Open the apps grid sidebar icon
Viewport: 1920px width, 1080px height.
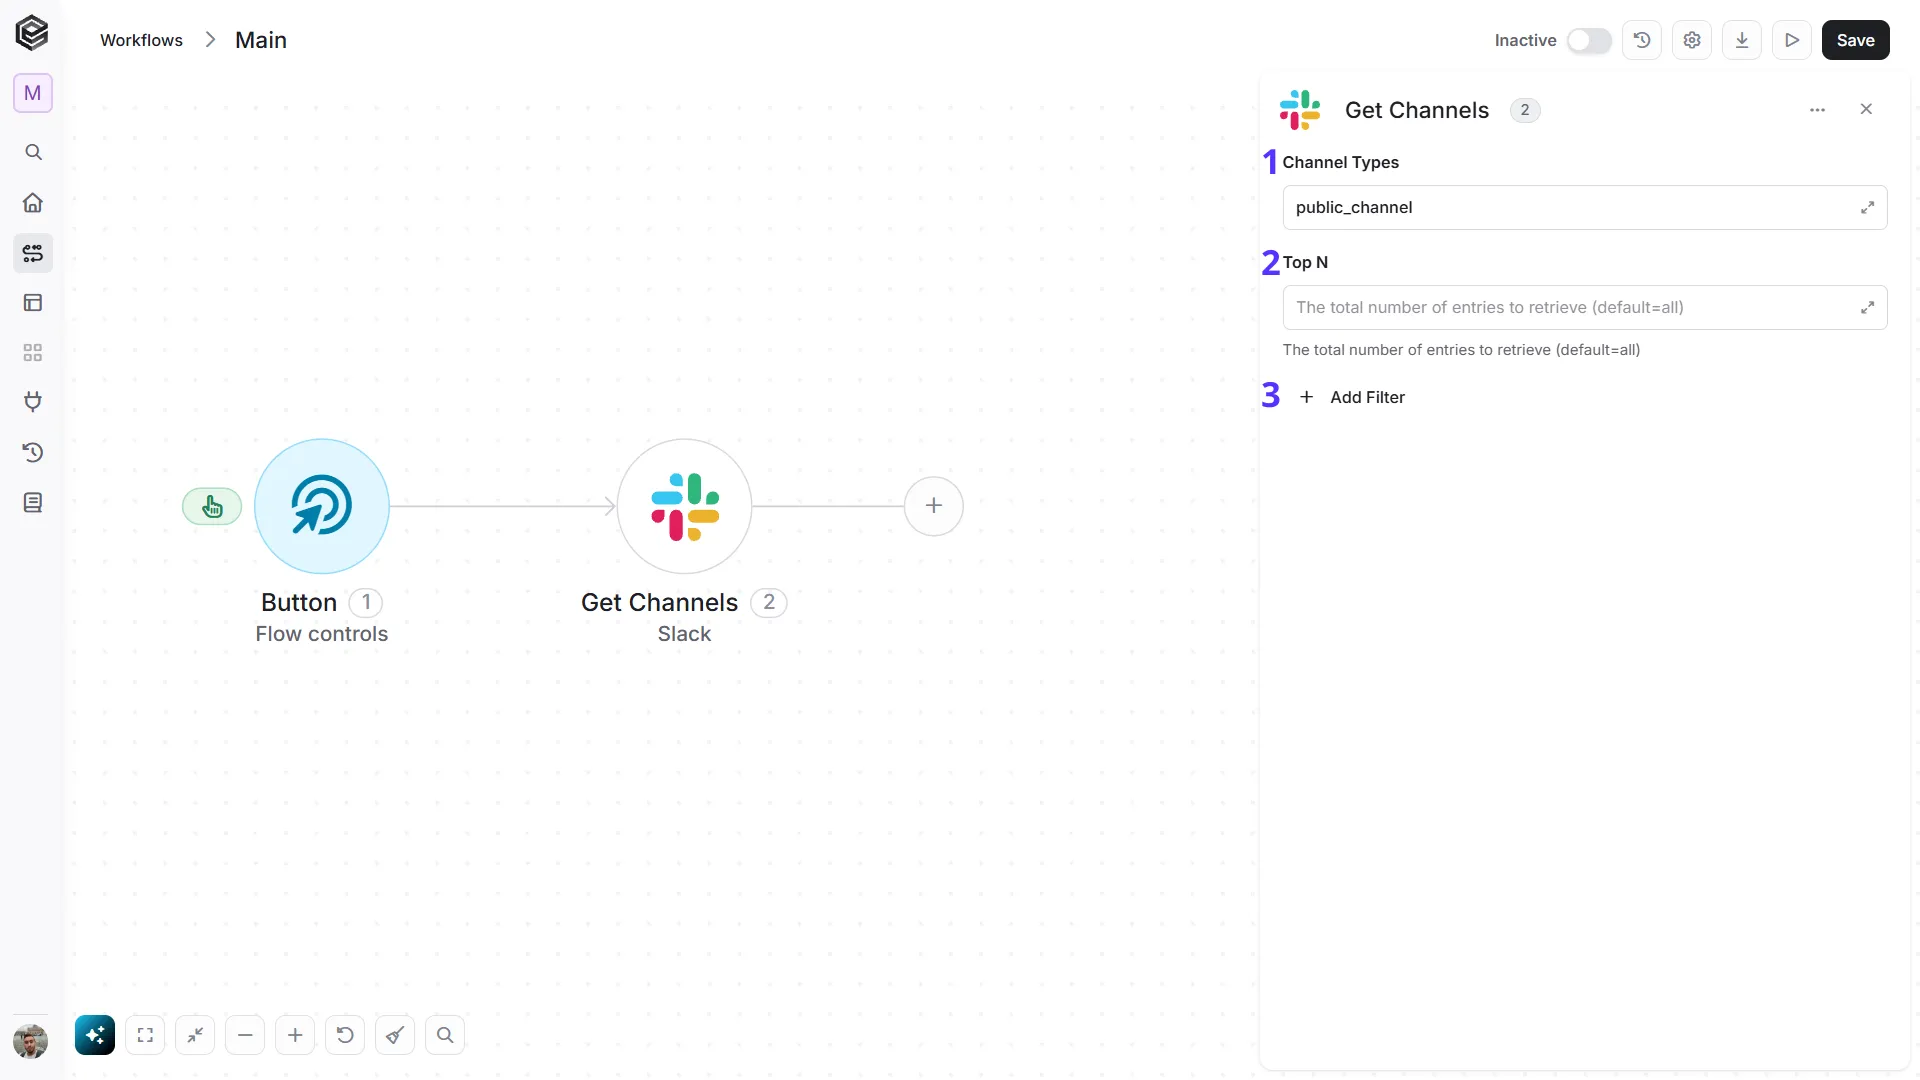coord(33,353)
